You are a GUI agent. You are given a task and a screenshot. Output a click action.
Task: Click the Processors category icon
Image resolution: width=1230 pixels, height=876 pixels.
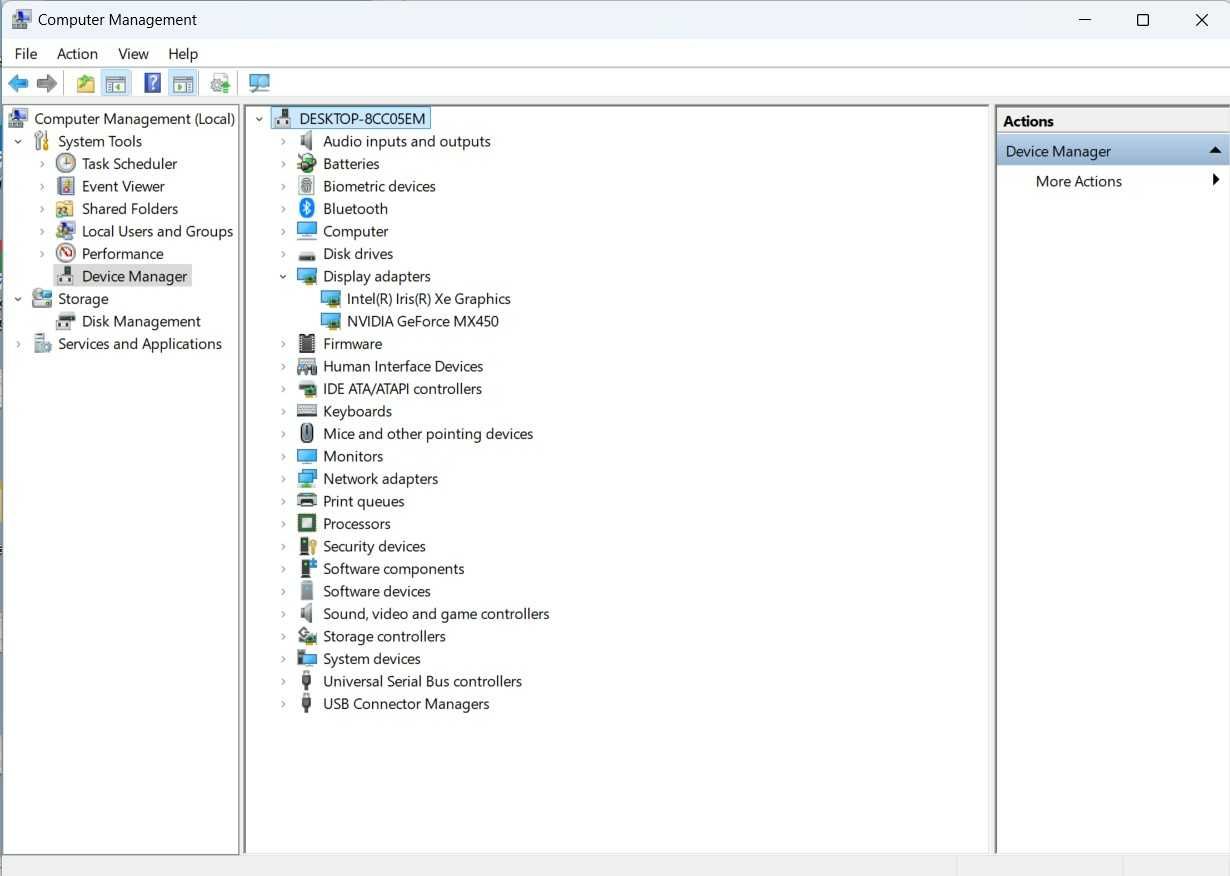click(307, 523)
